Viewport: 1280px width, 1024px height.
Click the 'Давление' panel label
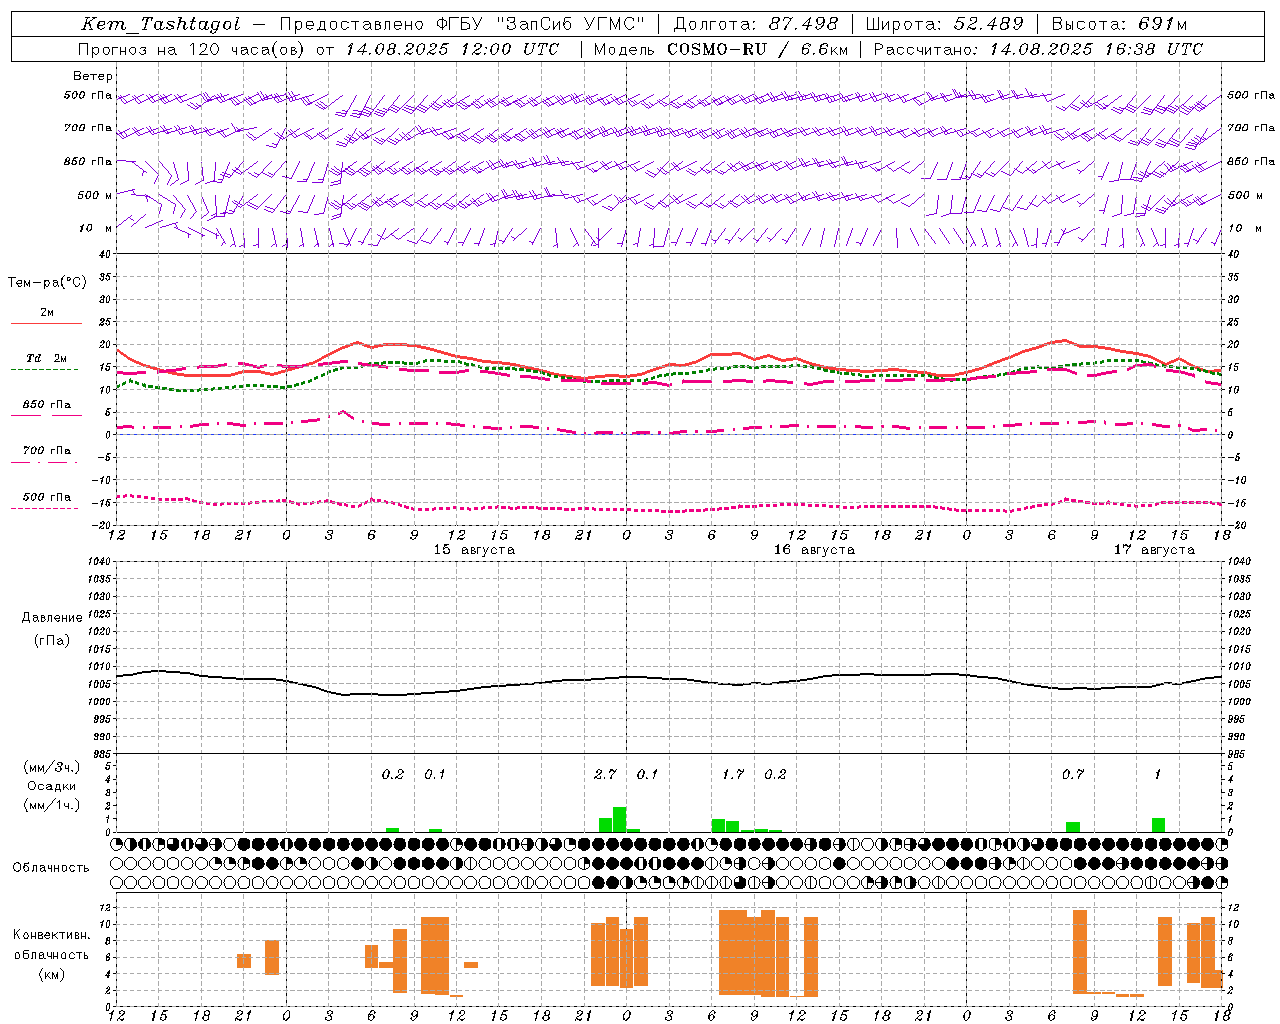52,618
